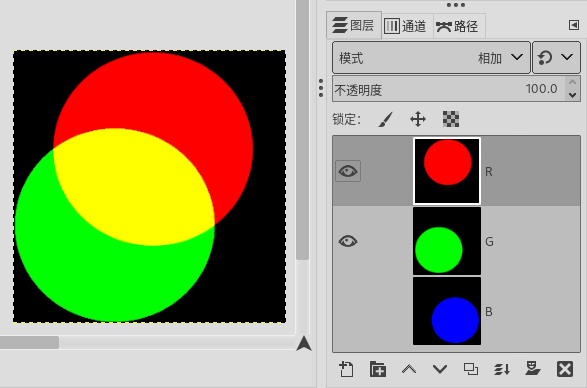The image size is (587, 388).
Task: Select the B layer thumbnail
Action: tap(447, 311)
